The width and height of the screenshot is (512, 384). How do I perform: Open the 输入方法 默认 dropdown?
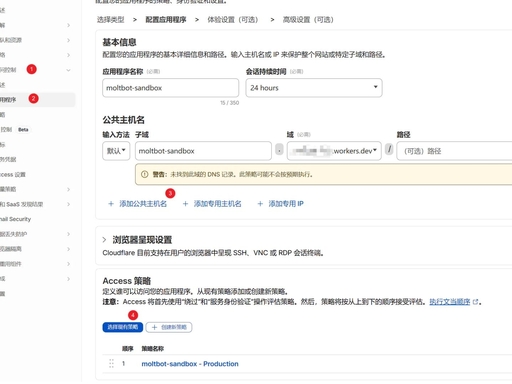[116, 151]
